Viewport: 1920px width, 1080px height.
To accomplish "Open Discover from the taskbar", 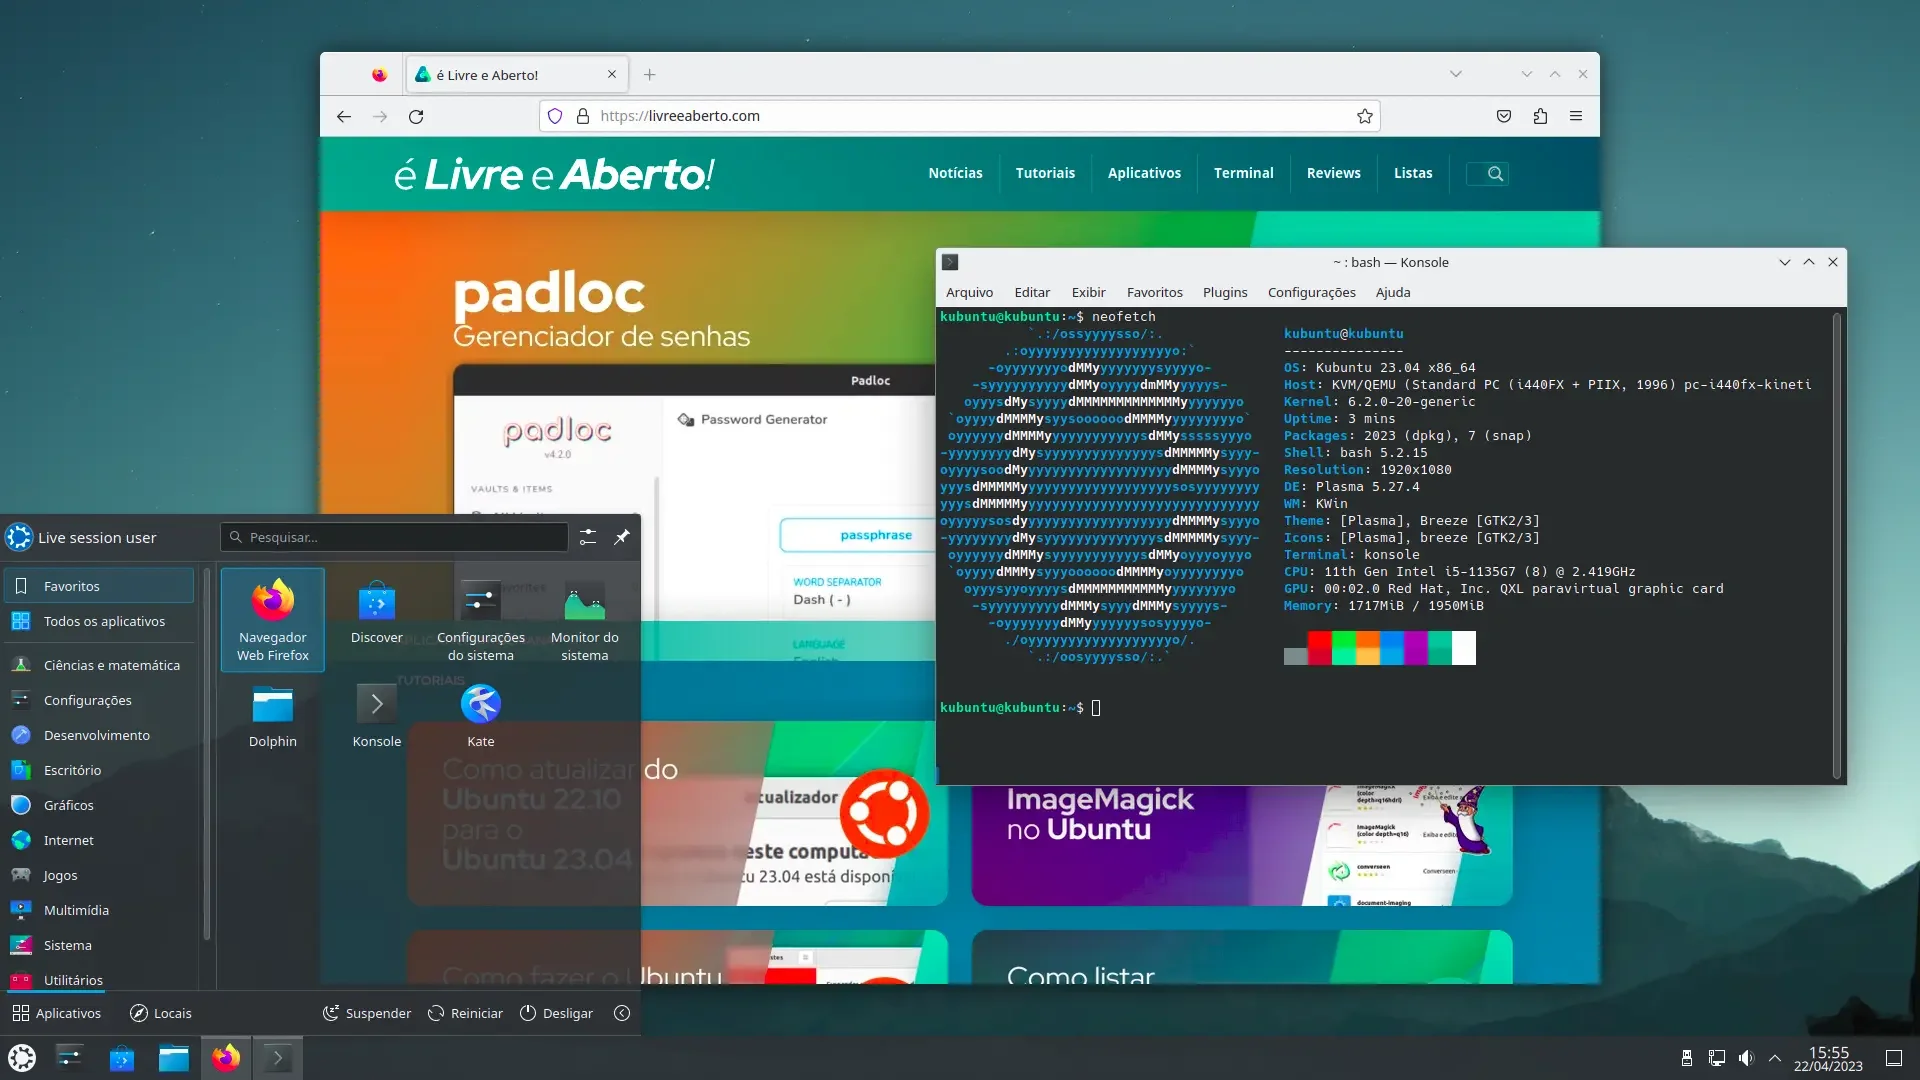I will [x=122, y=1057].
